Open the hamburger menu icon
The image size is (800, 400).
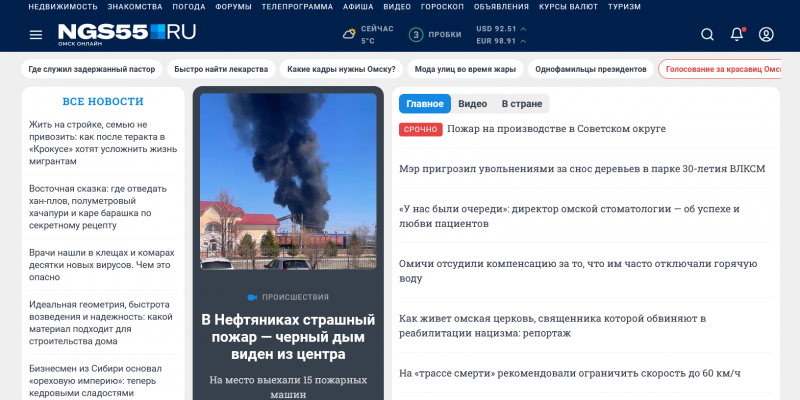(x=36, y=35)
